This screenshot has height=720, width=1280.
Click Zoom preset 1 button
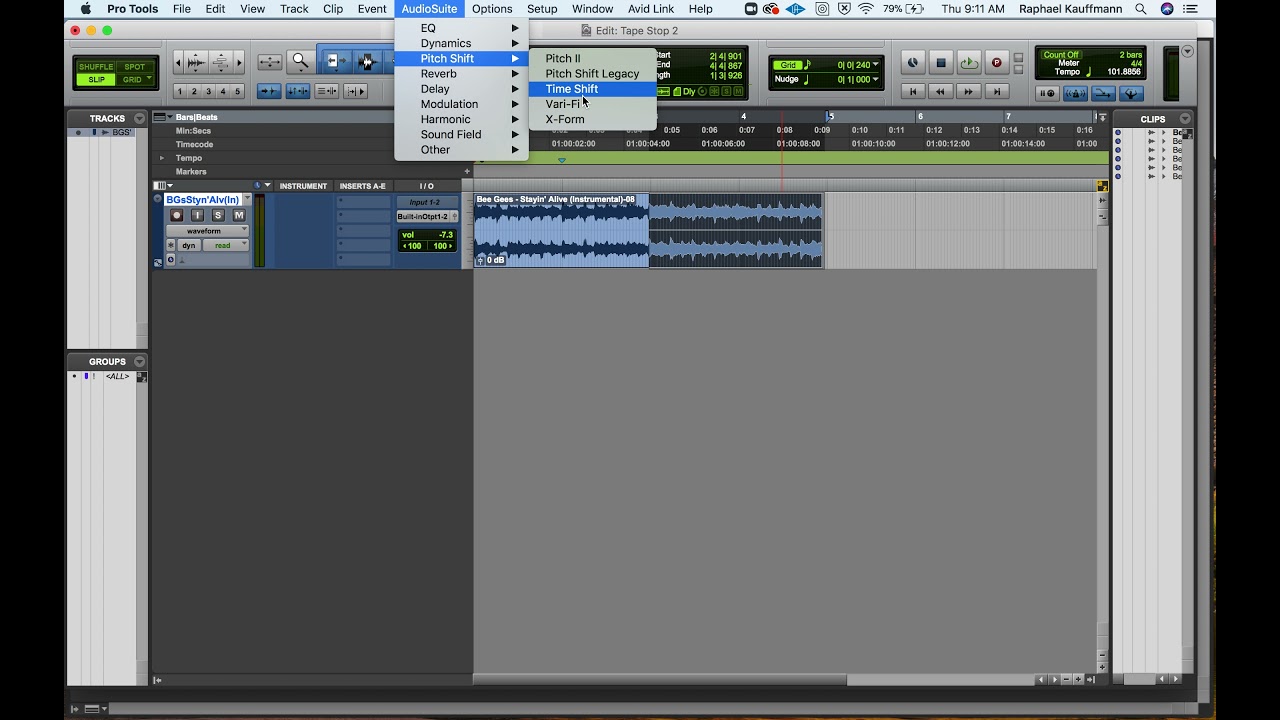[x=180, y=91]
